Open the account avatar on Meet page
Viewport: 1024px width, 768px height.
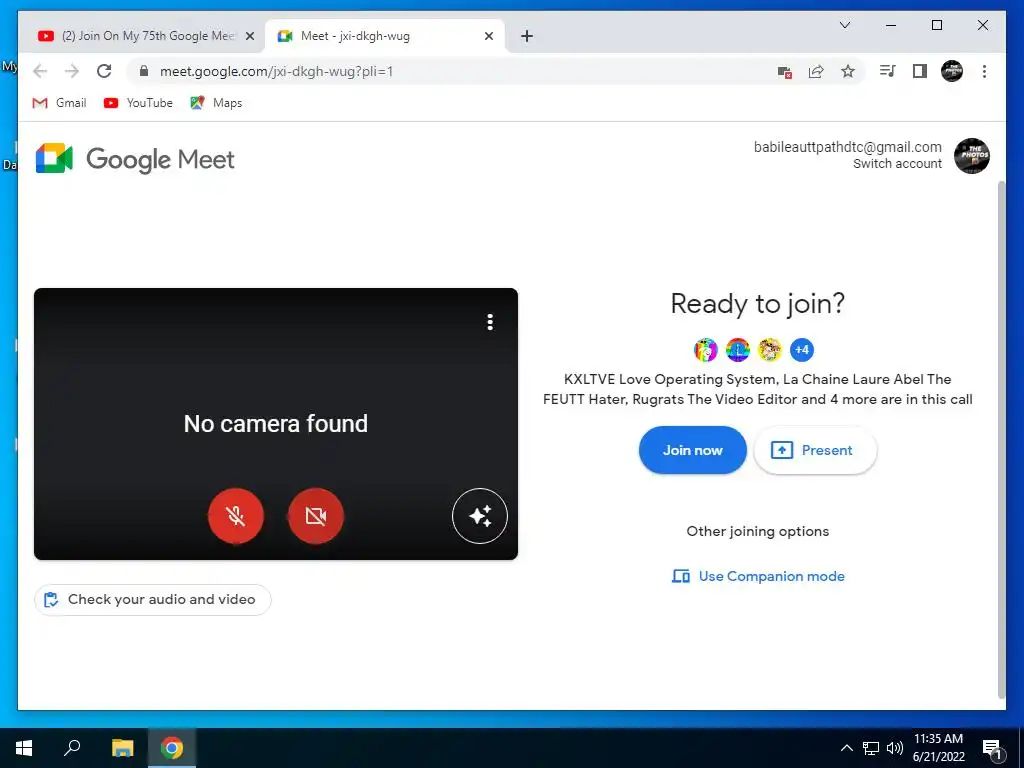[x=972, y=155]
